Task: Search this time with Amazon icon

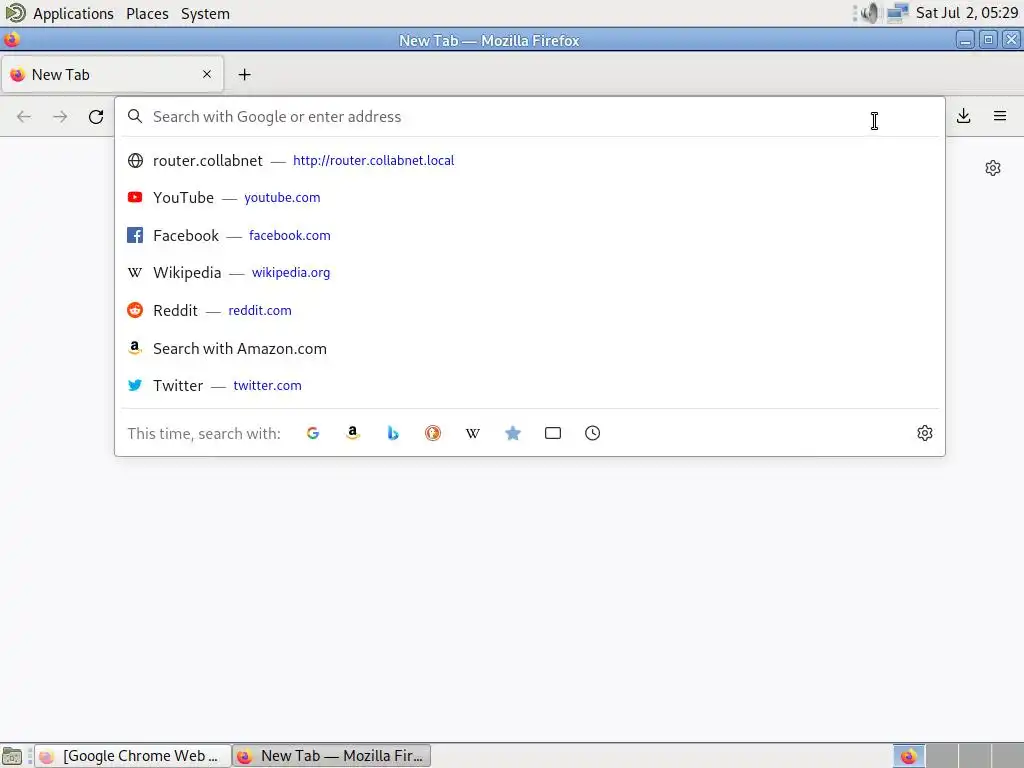Action: point(353,433)
